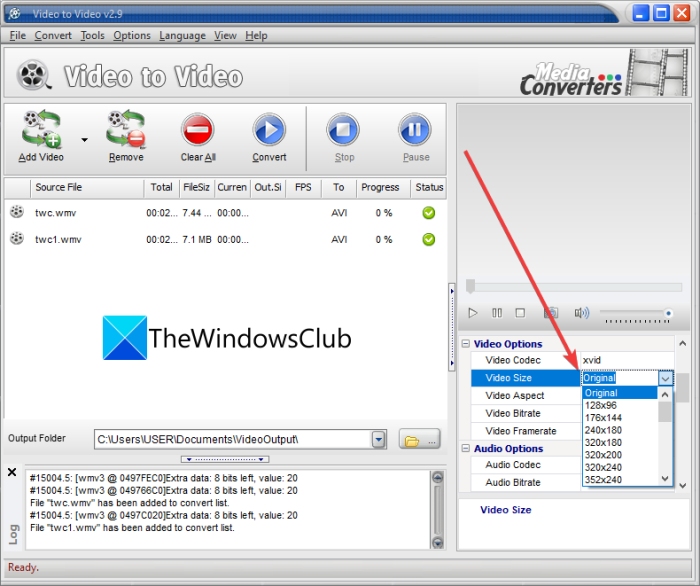Choose 128x96 video size
The width and height of the screenshot is (700, 586).
click(620, 405)
